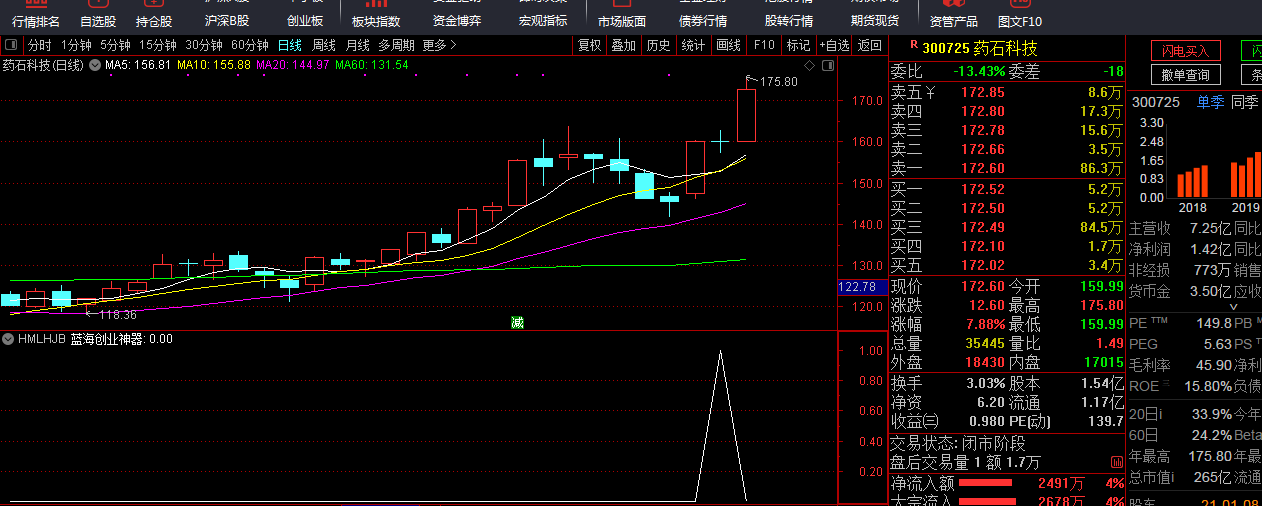
Task: Expand the 更多 periods menu
Action: [439, 45]
